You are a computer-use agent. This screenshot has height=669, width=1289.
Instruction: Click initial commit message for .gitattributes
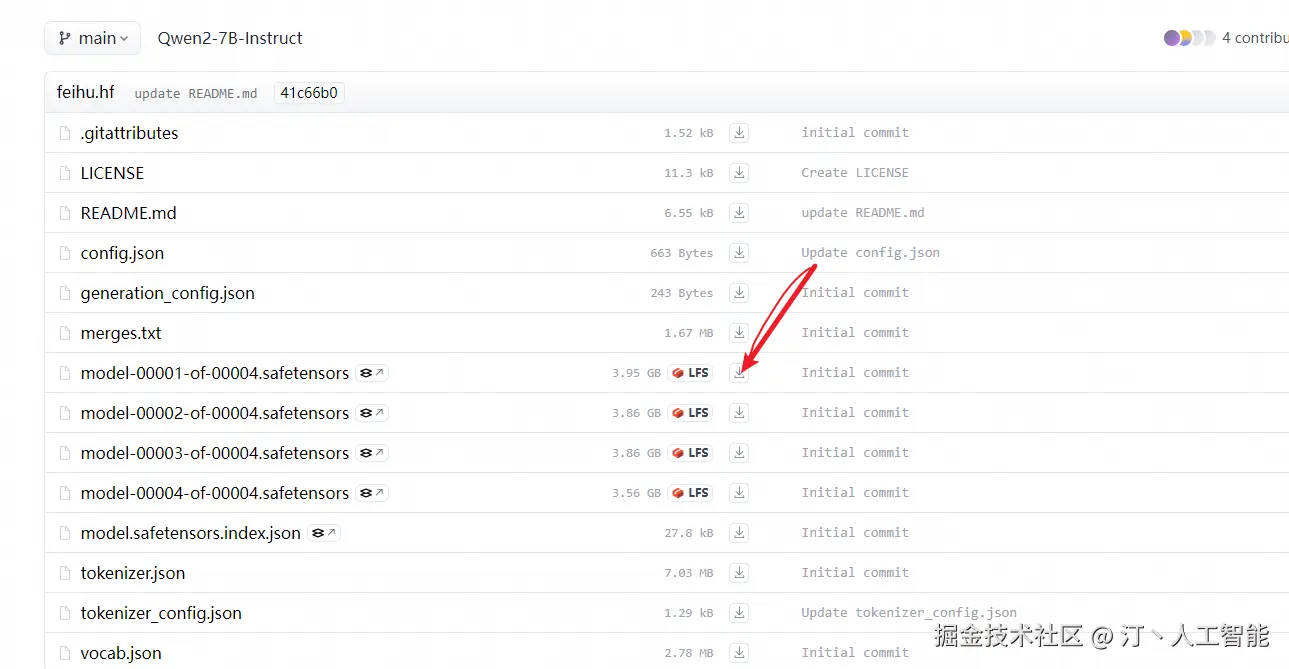(x=855, y=132)
